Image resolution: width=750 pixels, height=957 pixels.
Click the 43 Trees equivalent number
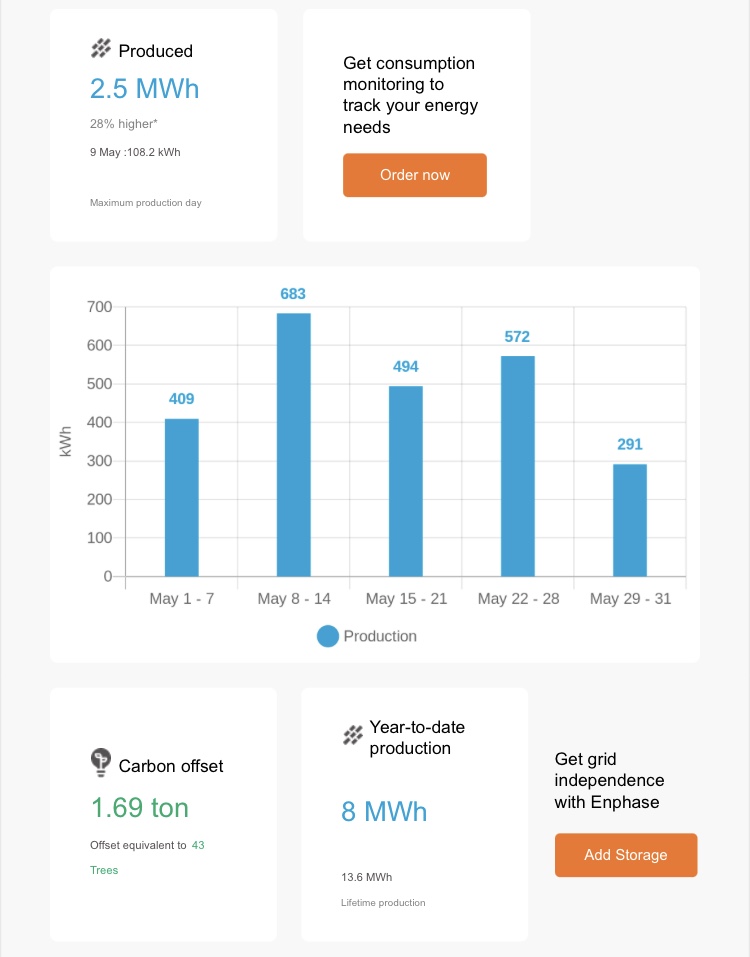coord(198,845)
